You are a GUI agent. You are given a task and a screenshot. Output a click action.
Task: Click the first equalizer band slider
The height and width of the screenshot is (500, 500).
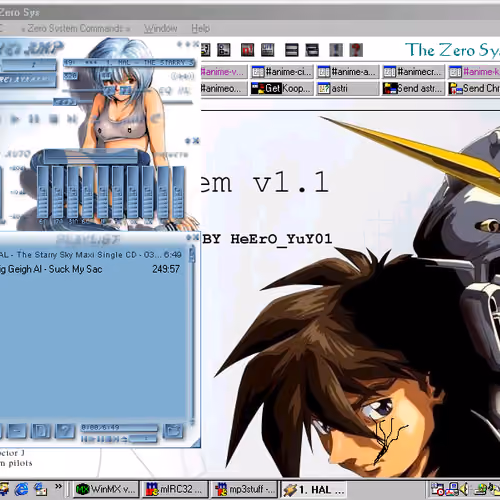[43, 192]
